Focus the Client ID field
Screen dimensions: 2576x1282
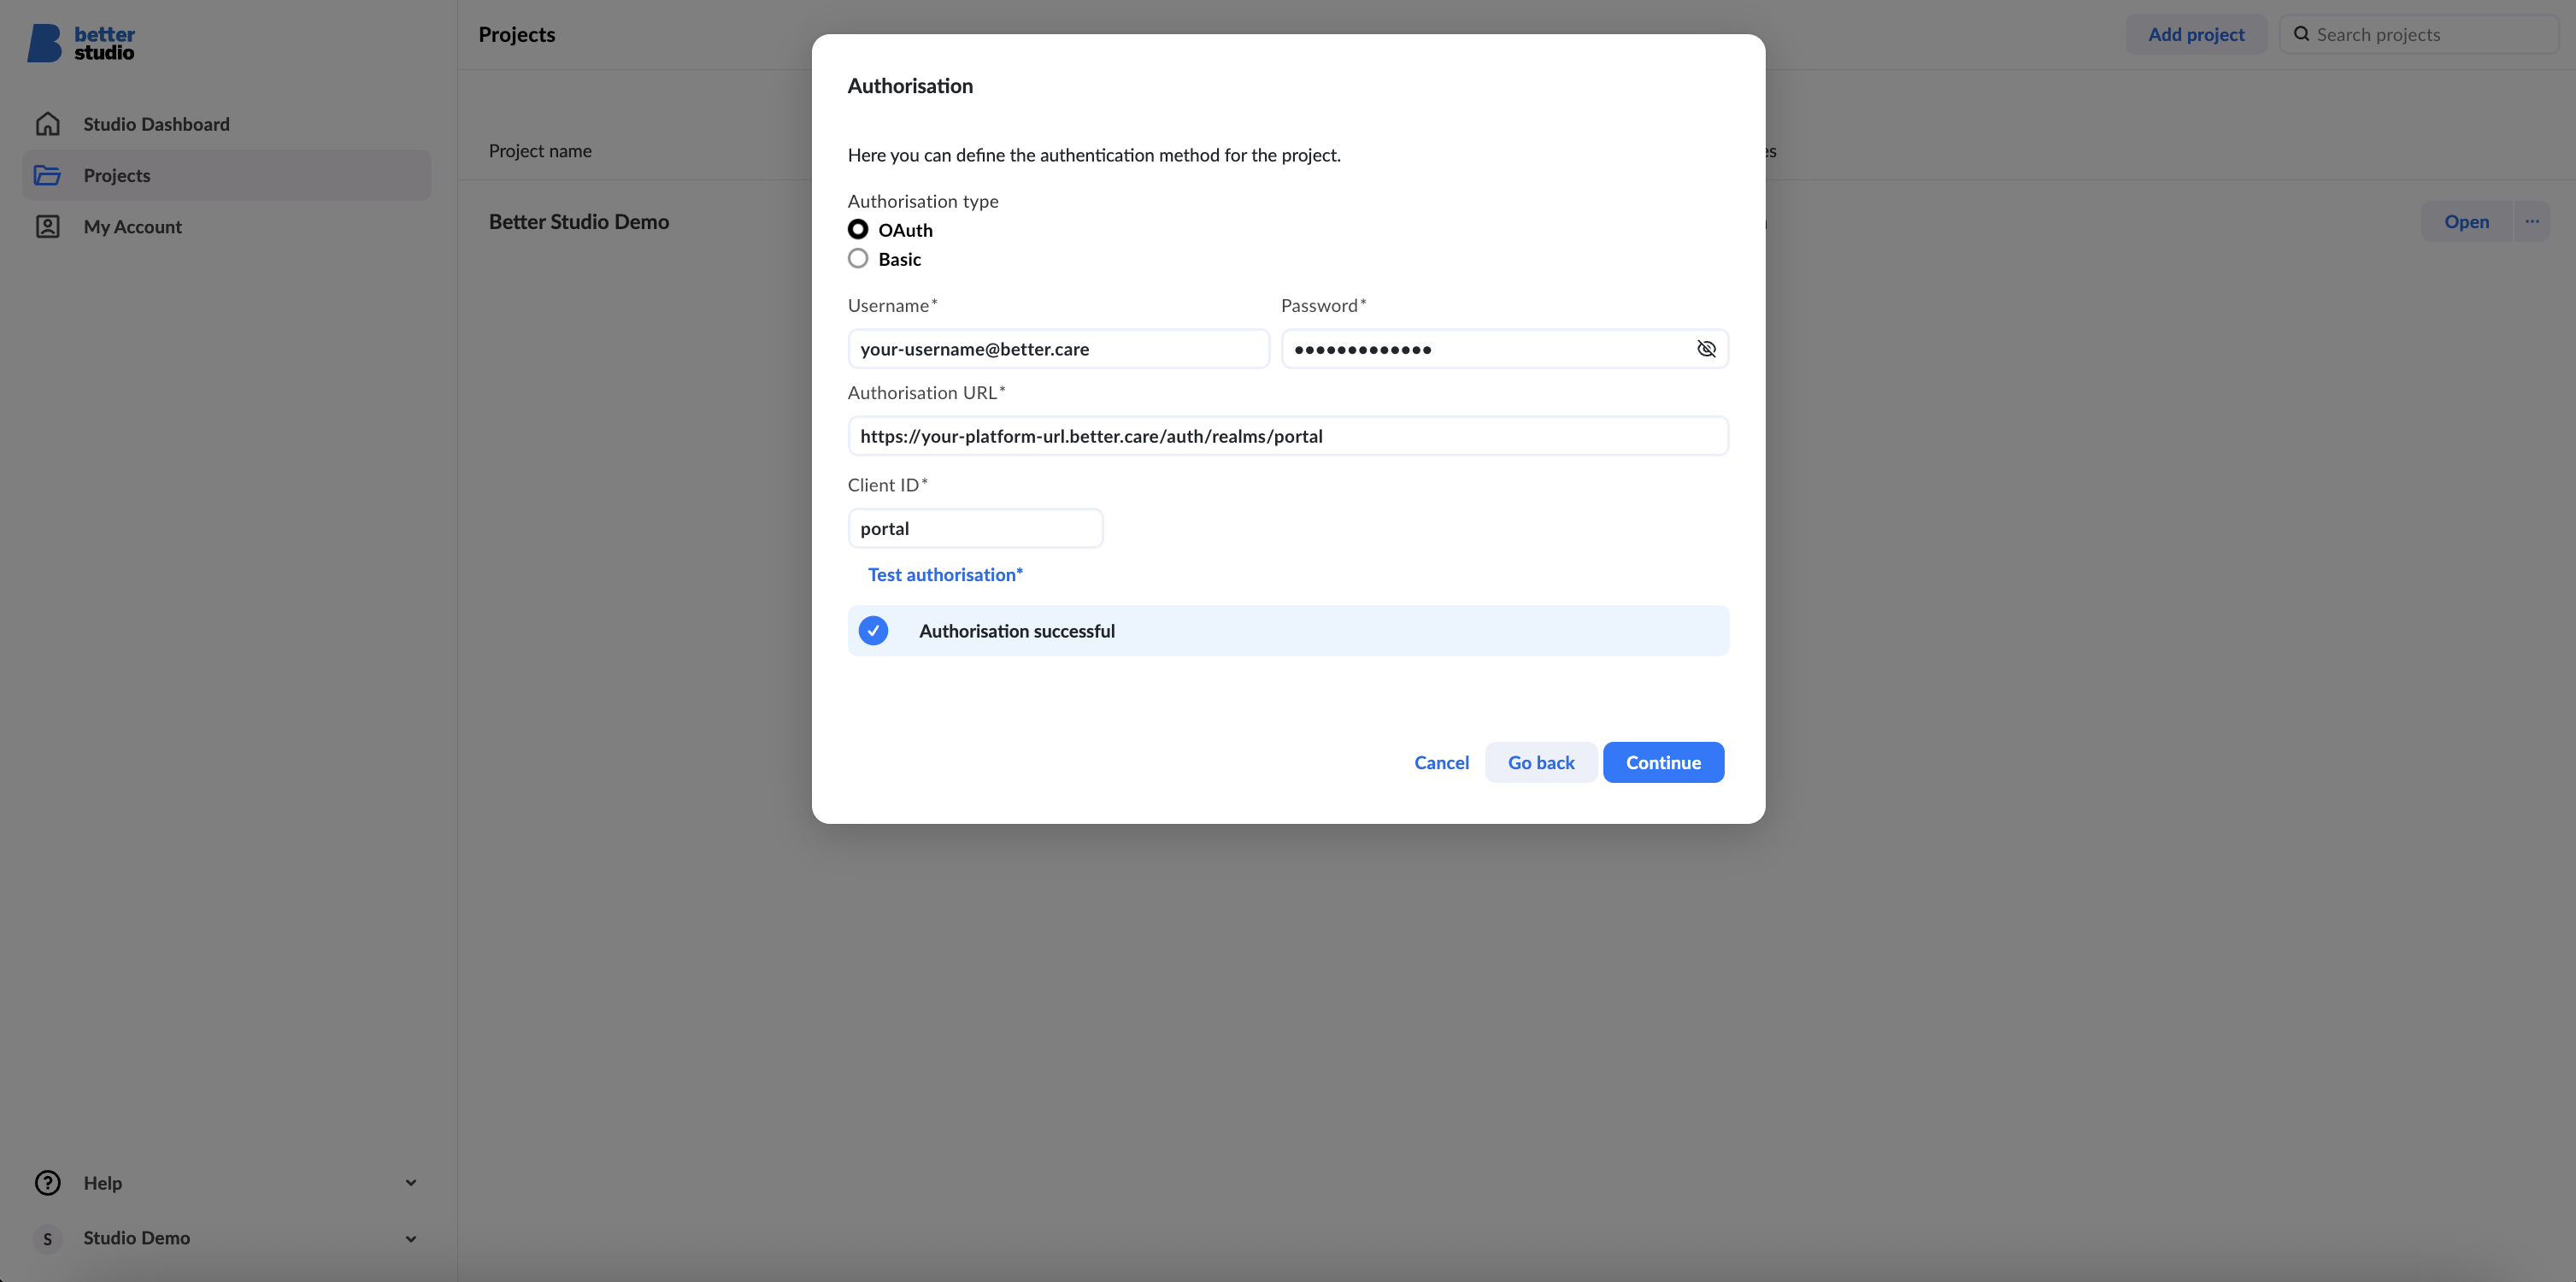coord(975,528)
